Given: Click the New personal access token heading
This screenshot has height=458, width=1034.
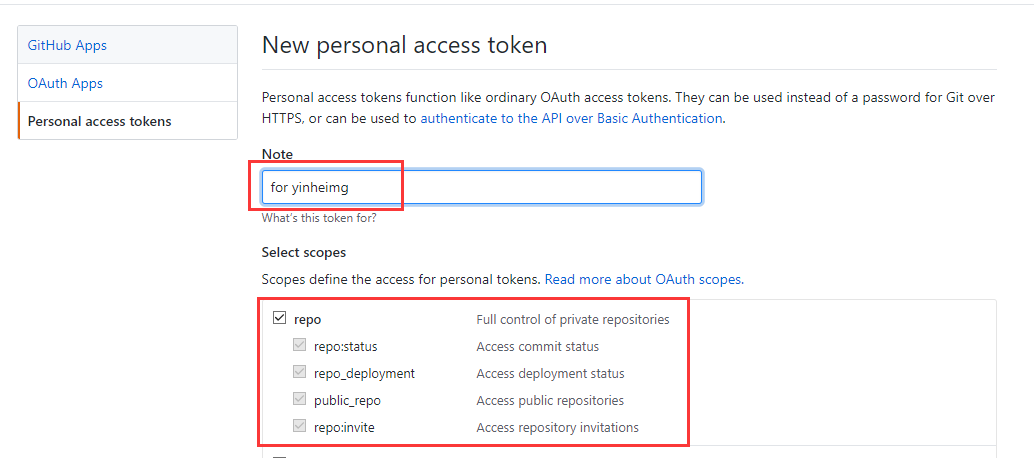Looking at the screenshot, I should 404,45.
